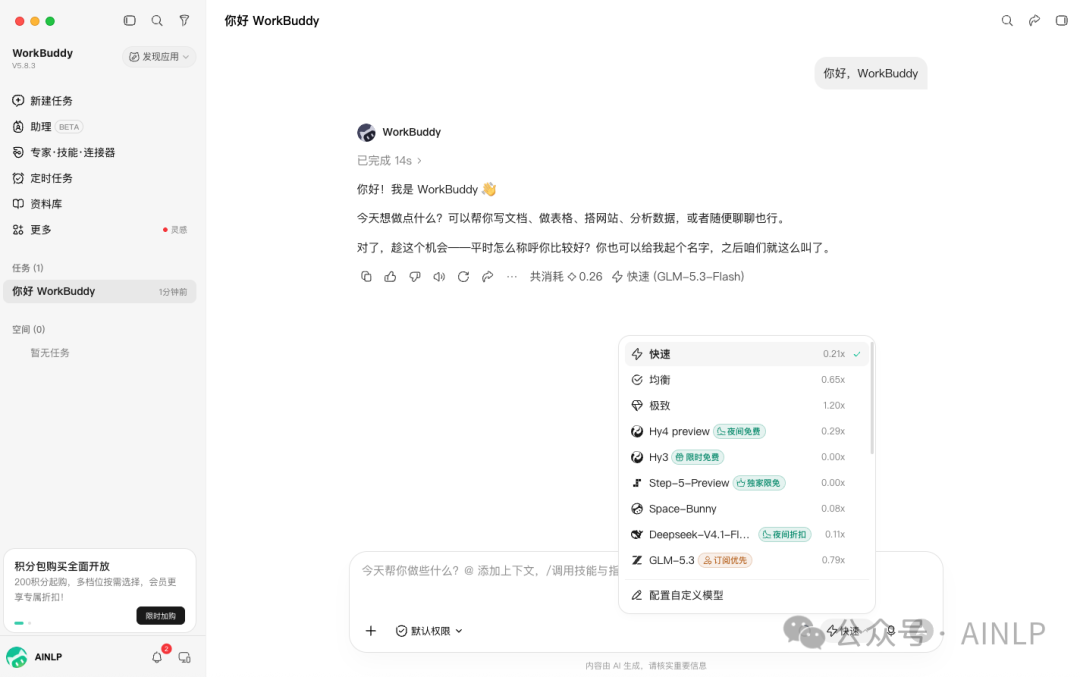Click the 独家限免 badge on Step-5-Preview

point(759,483)
